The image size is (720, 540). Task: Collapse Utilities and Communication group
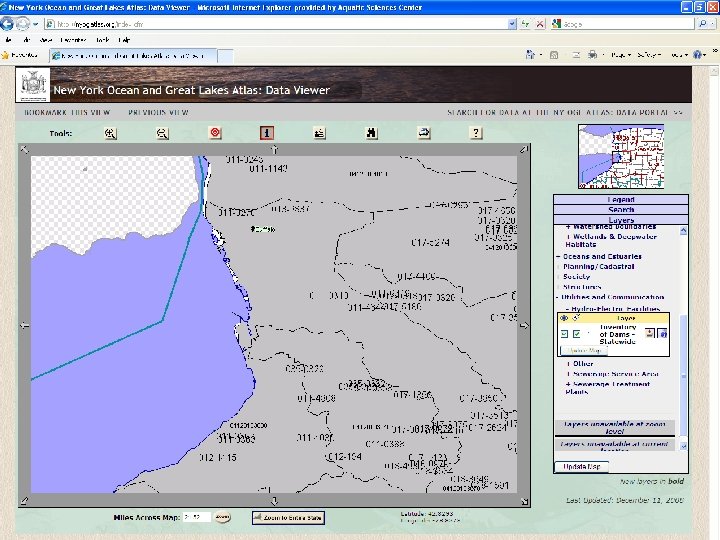[x=559, y=297]
